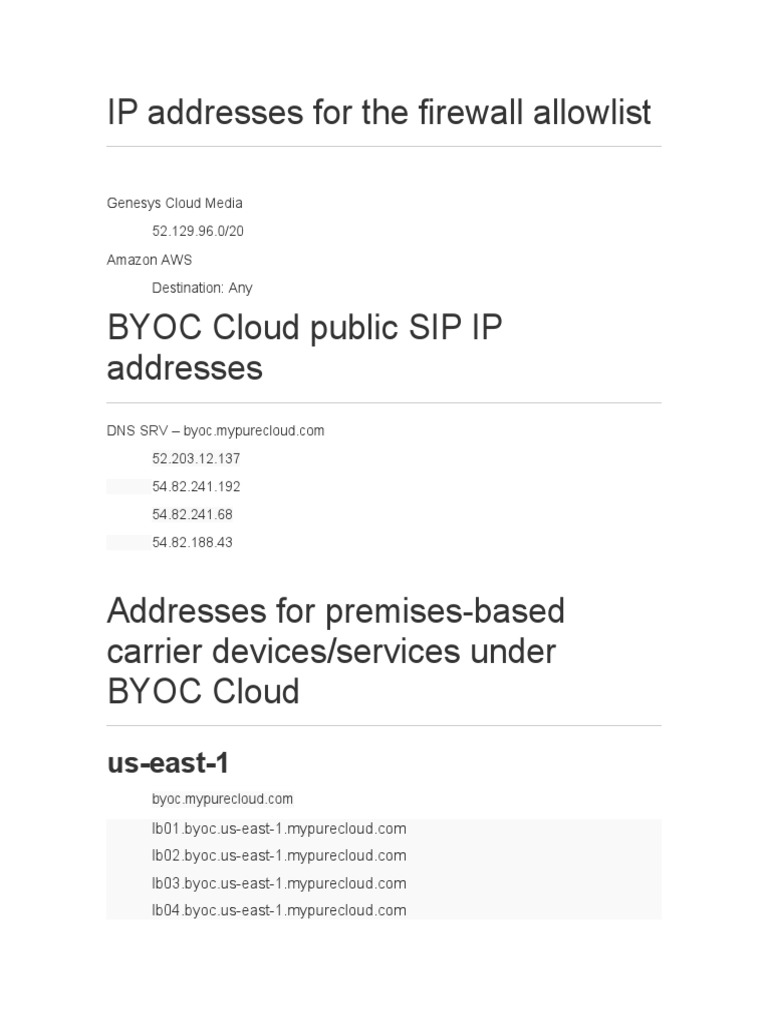Click the "Addresses for premises-based carrier devices" heading
The width and height of the screenshot is (768, 1024).
tap(336, 650)
